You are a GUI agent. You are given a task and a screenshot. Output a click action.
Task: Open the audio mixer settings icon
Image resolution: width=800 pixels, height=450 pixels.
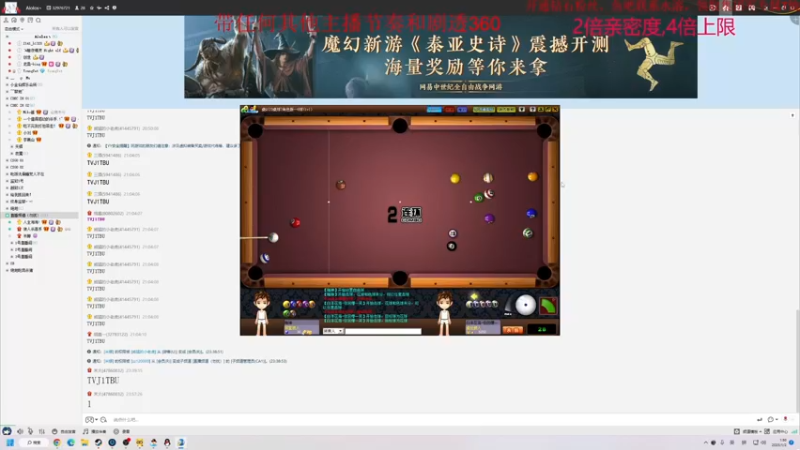point(42,431)
